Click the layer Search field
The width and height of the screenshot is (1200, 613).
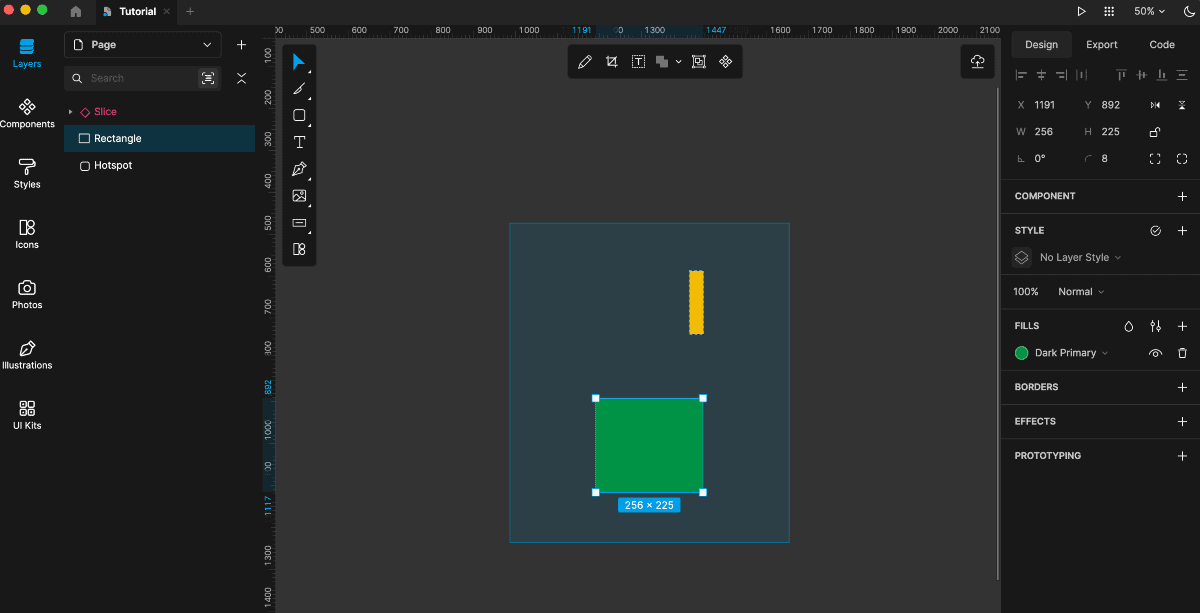click(140, 78)
